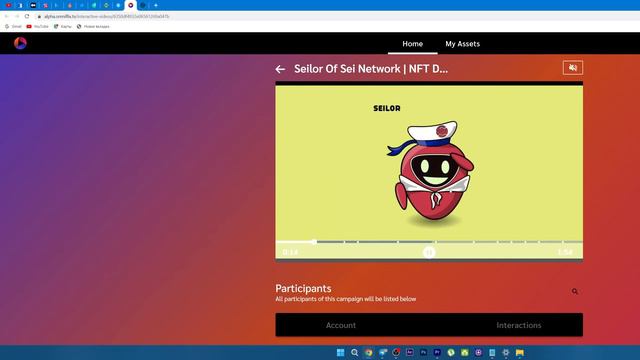Viewport: 640px width, 360px height.
Task: Click the Omniflix logo in header
Action: [x=20, y=43]
